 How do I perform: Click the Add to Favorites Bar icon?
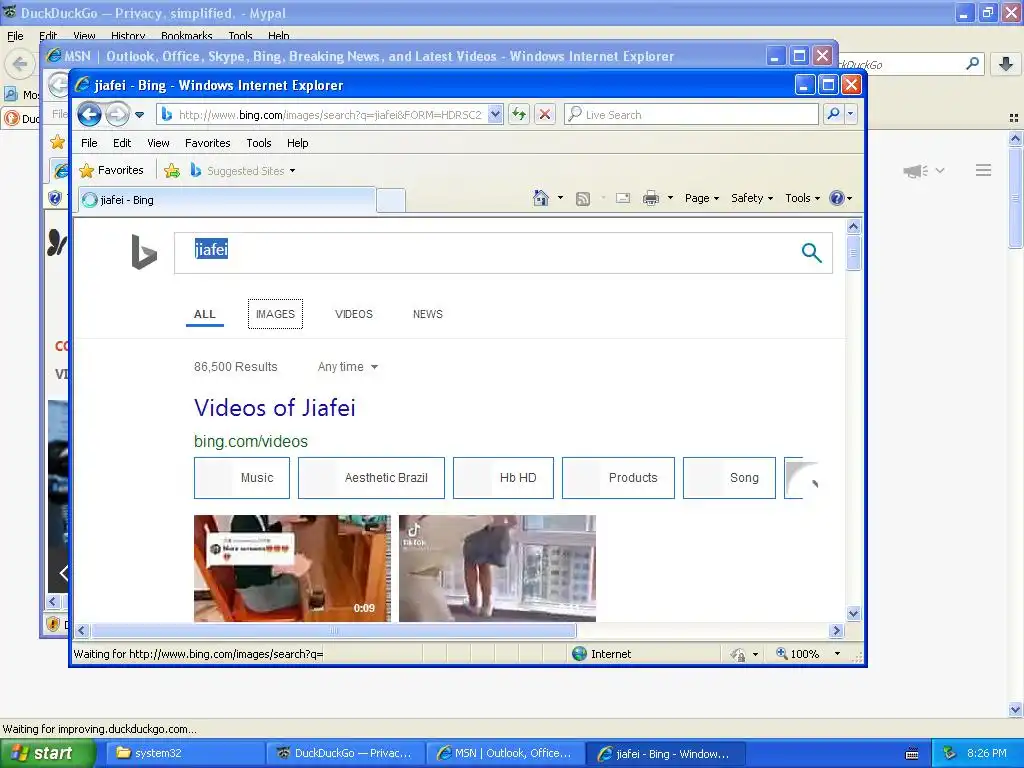pos(172,170)
